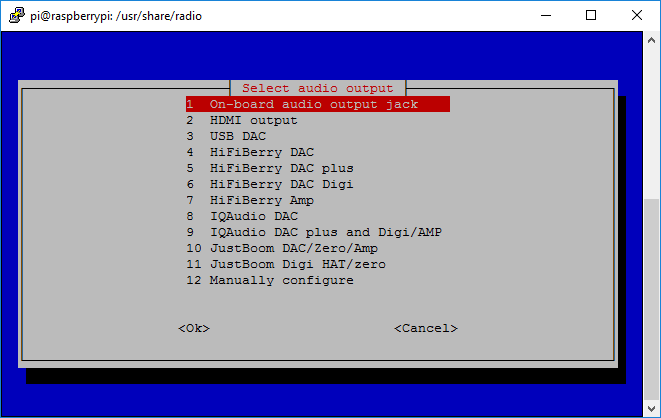Pick HiFiBerry DAC option
The width and height of the screenshot is (661, 418).
click(x=261, y=152)
